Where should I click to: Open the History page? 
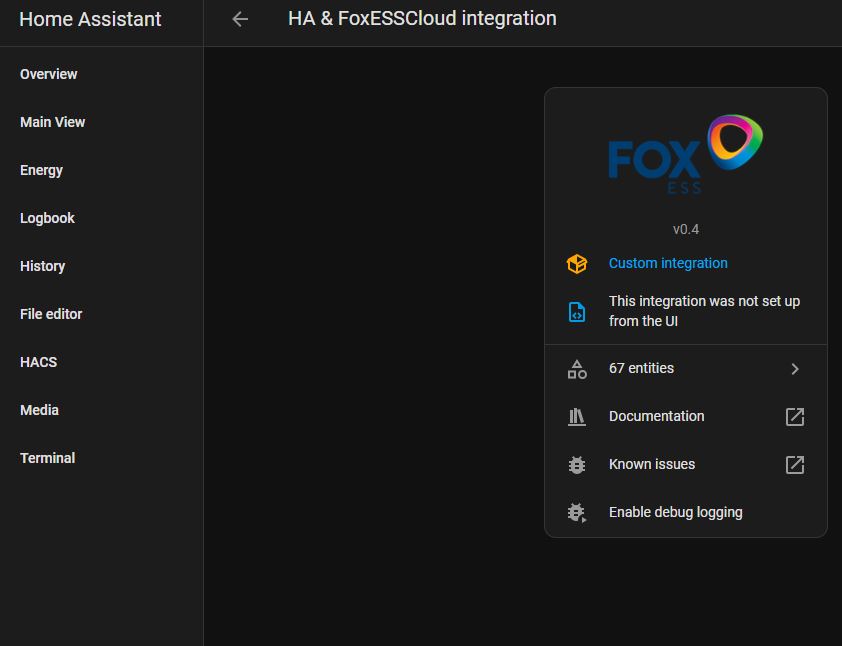(x=43, y=266)
